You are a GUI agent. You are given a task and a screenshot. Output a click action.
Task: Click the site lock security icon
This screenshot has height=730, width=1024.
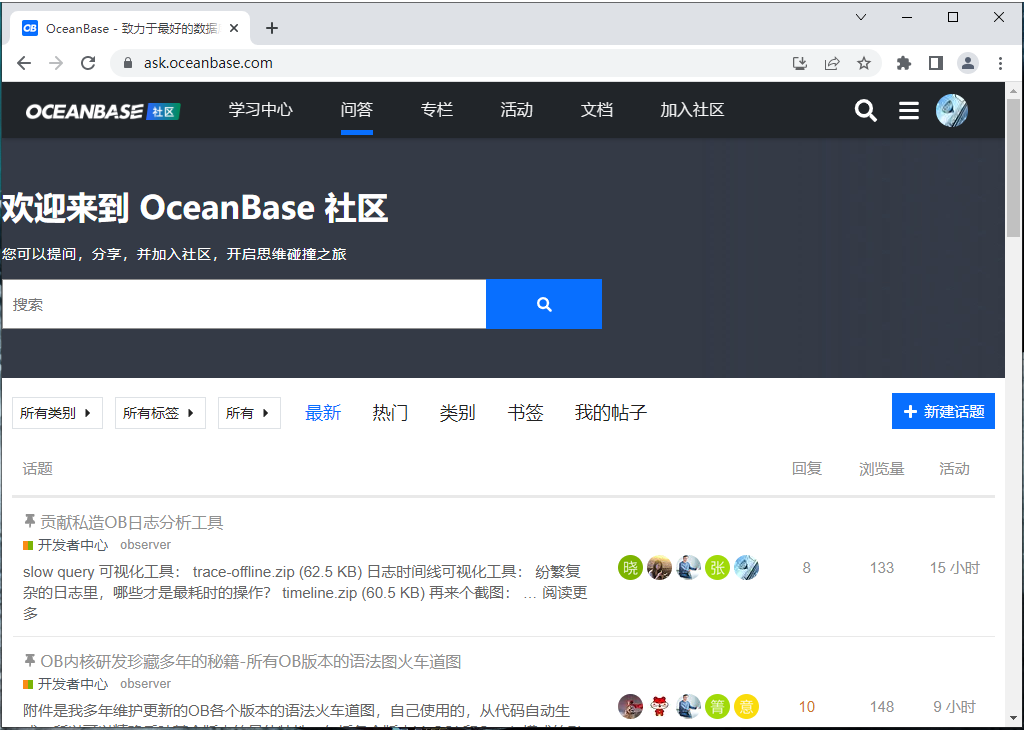(128, 63)
